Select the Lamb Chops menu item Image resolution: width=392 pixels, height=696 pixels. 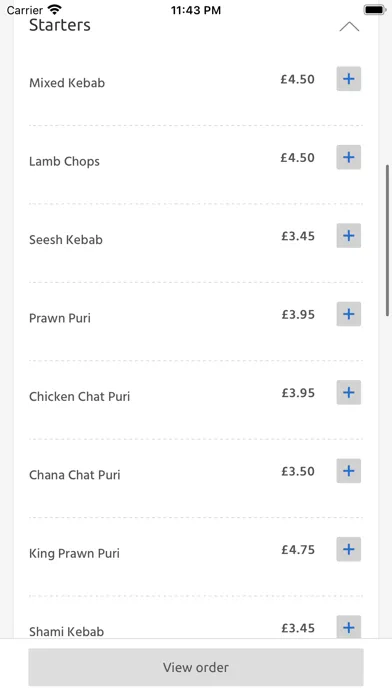click(x=64, y=162)
